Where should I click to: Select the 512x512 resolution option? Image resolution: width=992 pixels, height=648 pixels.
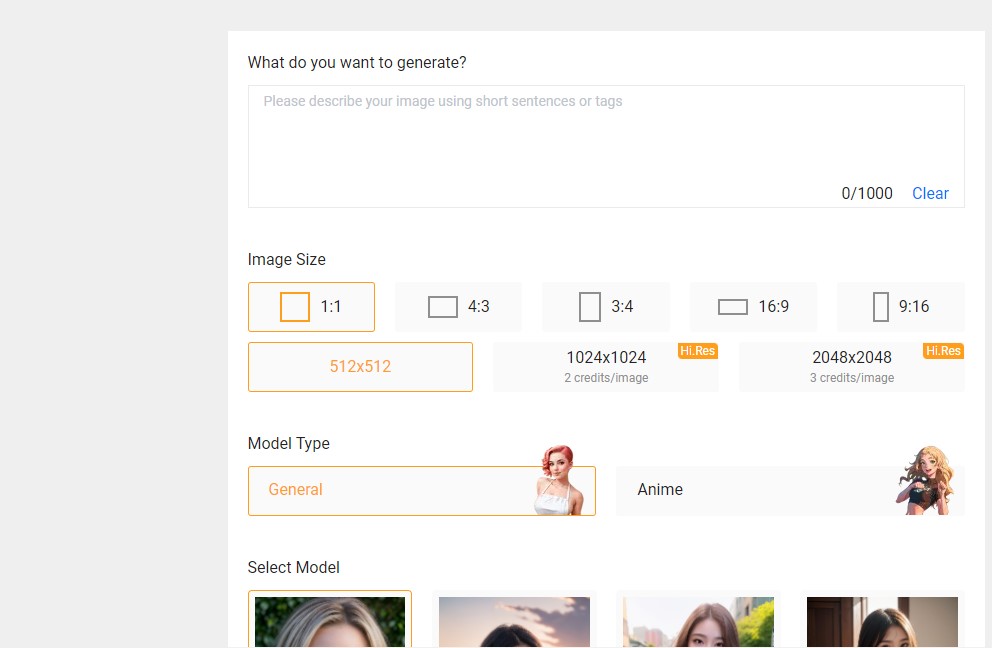tap(360, 367)
